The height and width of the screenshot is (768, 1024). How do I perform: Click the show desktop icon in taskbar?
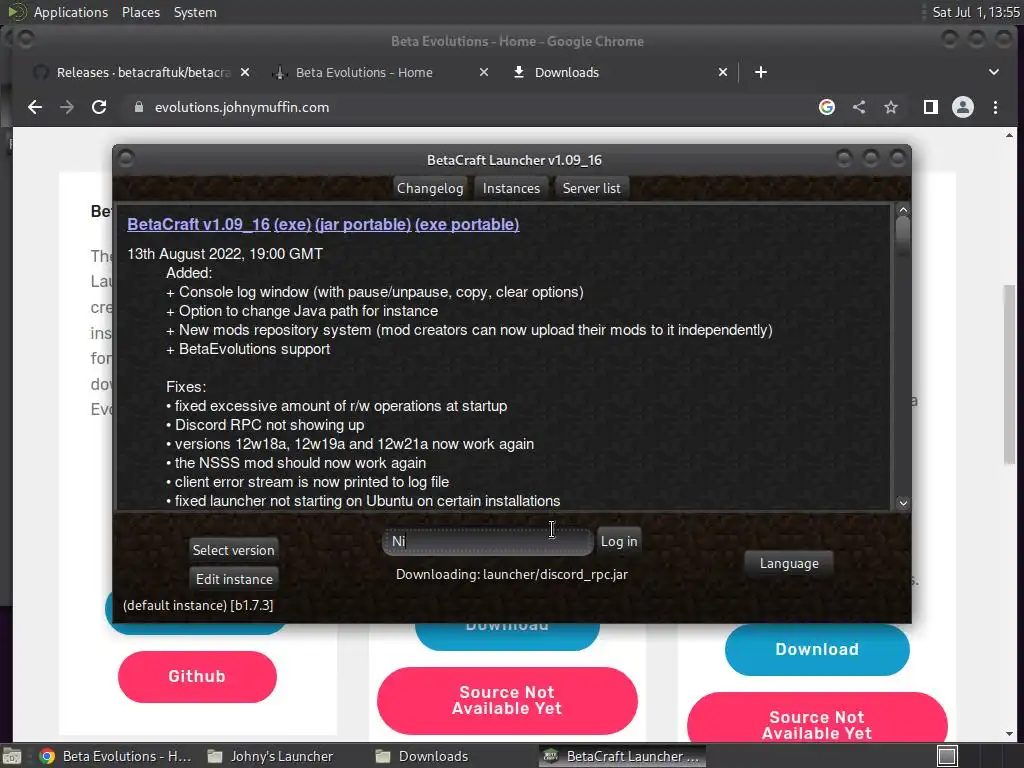[x=12, y=756]
